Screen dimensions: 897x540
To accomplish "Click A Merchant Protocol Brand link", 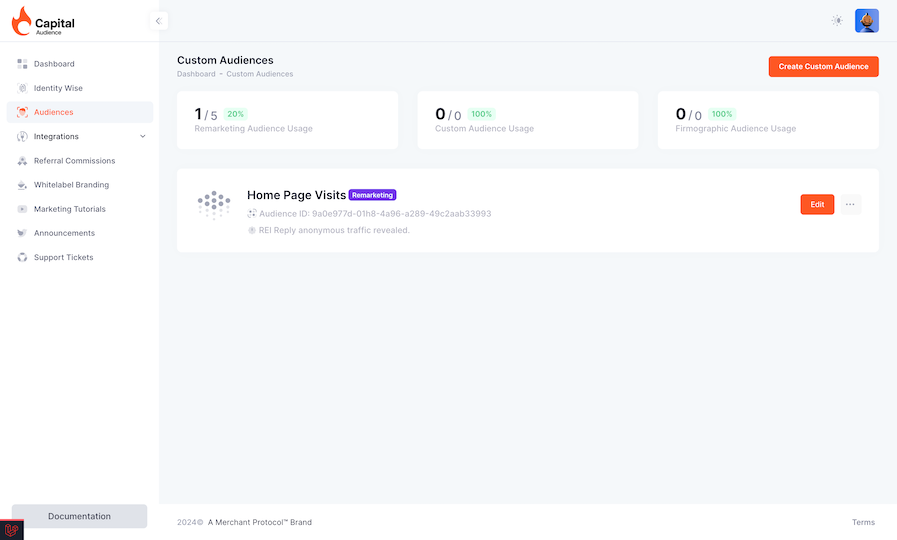I will click(260, 522).
